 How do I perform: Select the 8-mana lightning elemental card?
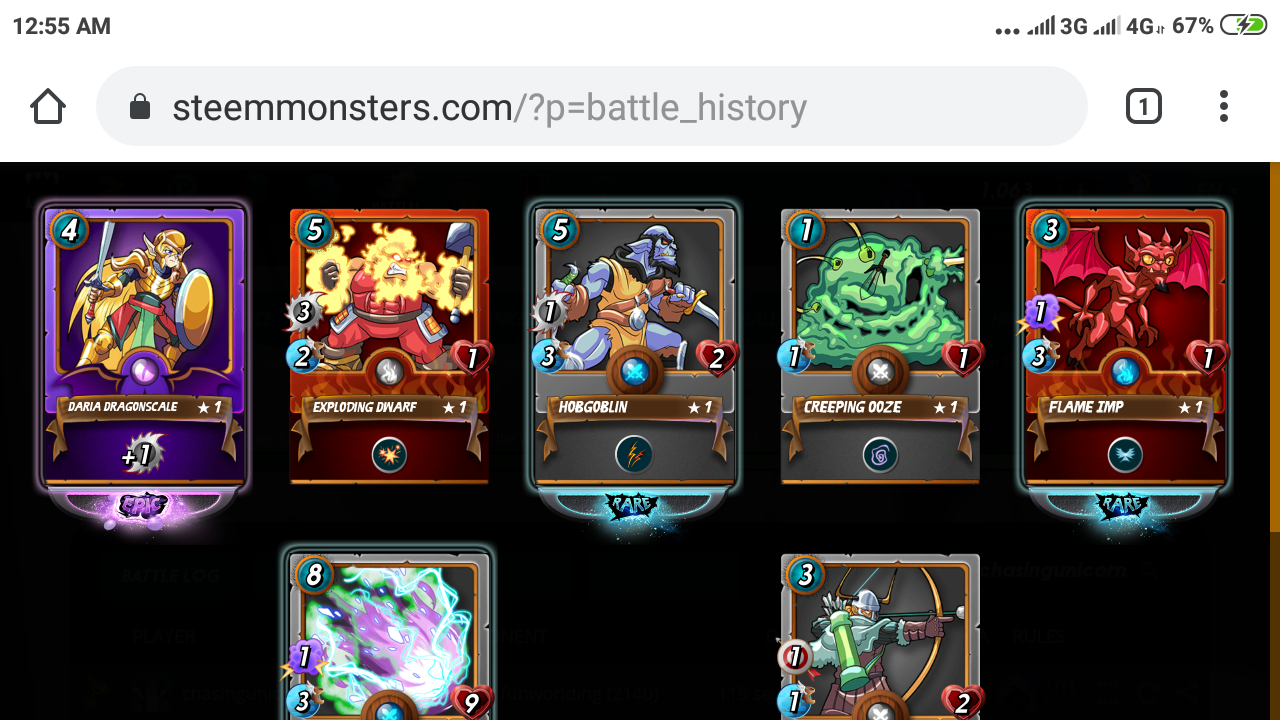(389, 635)
